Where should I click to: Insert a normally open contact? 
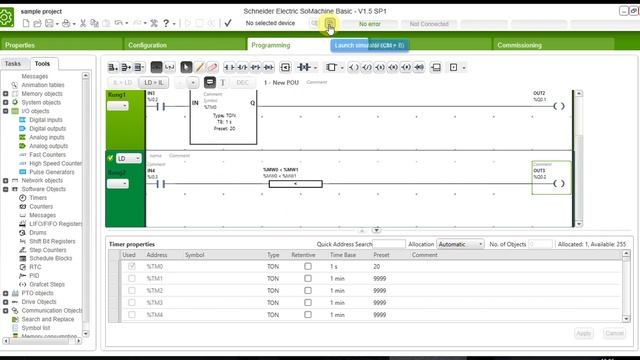pyautogui.click(x=229, y=67)
